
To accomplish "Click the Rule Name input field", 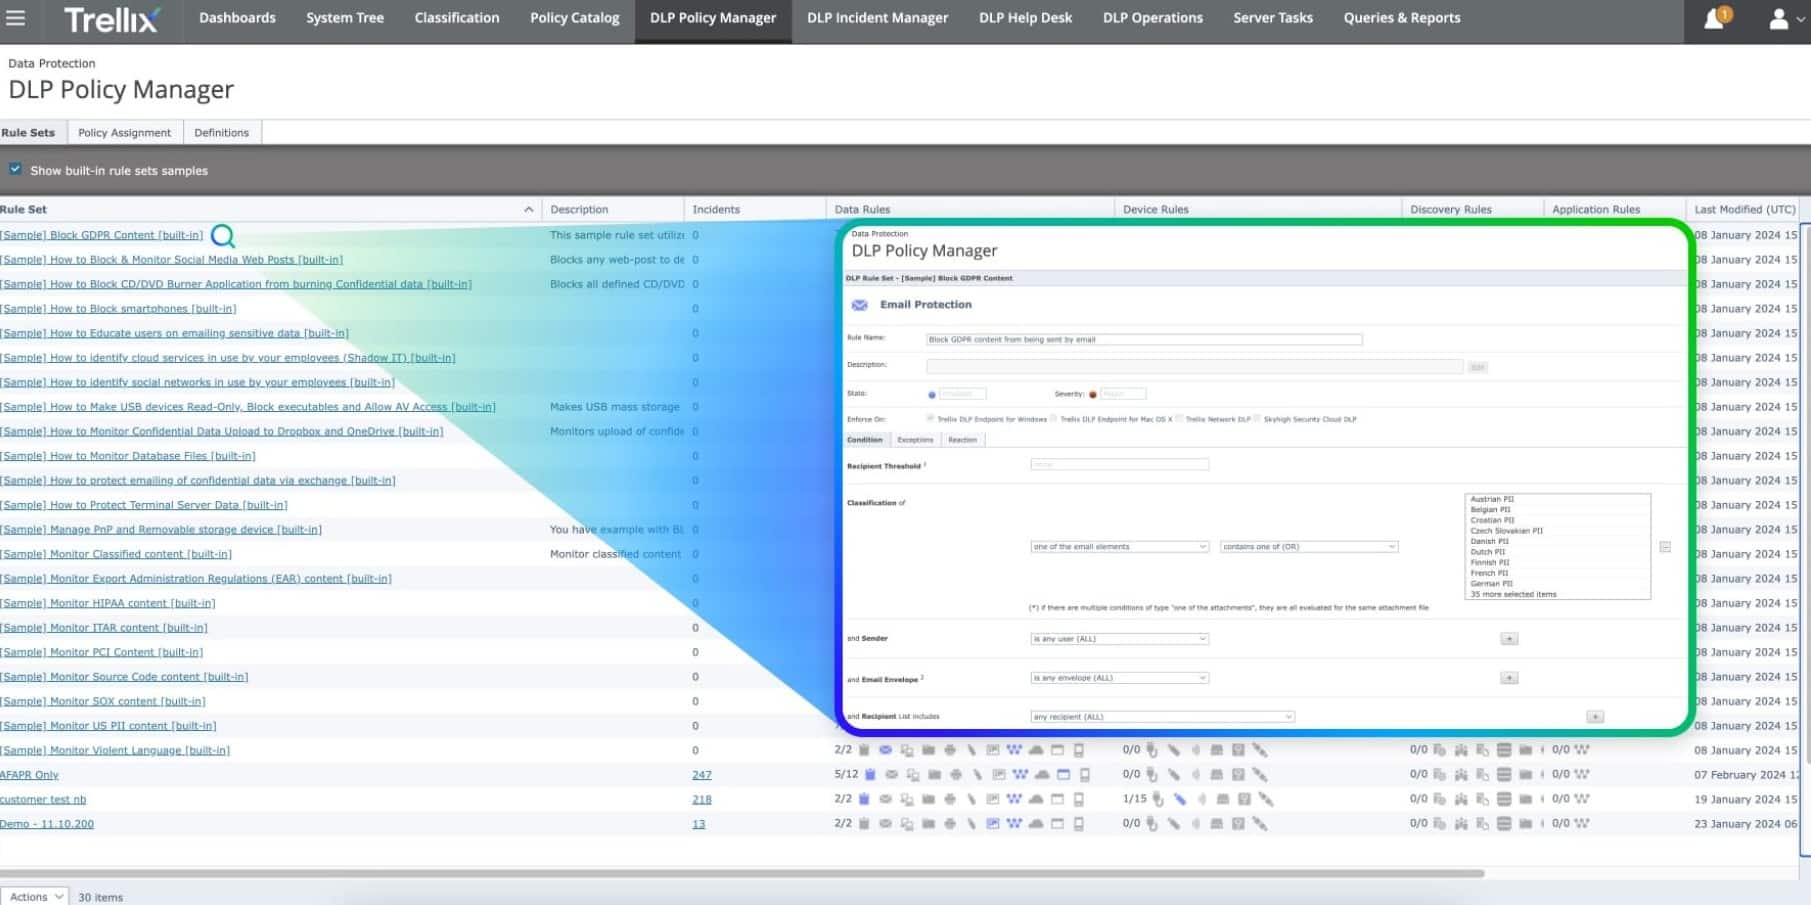I will click(1143, 340).
